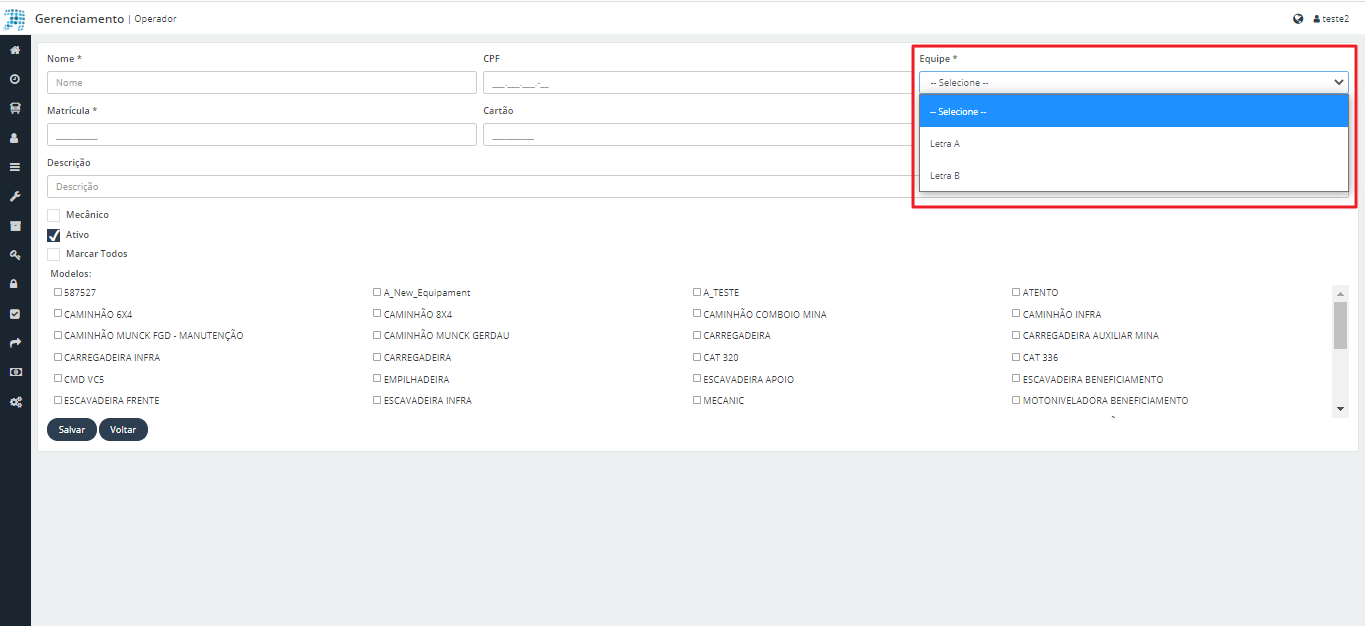The image size is (1365, 626).
Task: Check the 587527 model checkbox
Action: point(58,293)
